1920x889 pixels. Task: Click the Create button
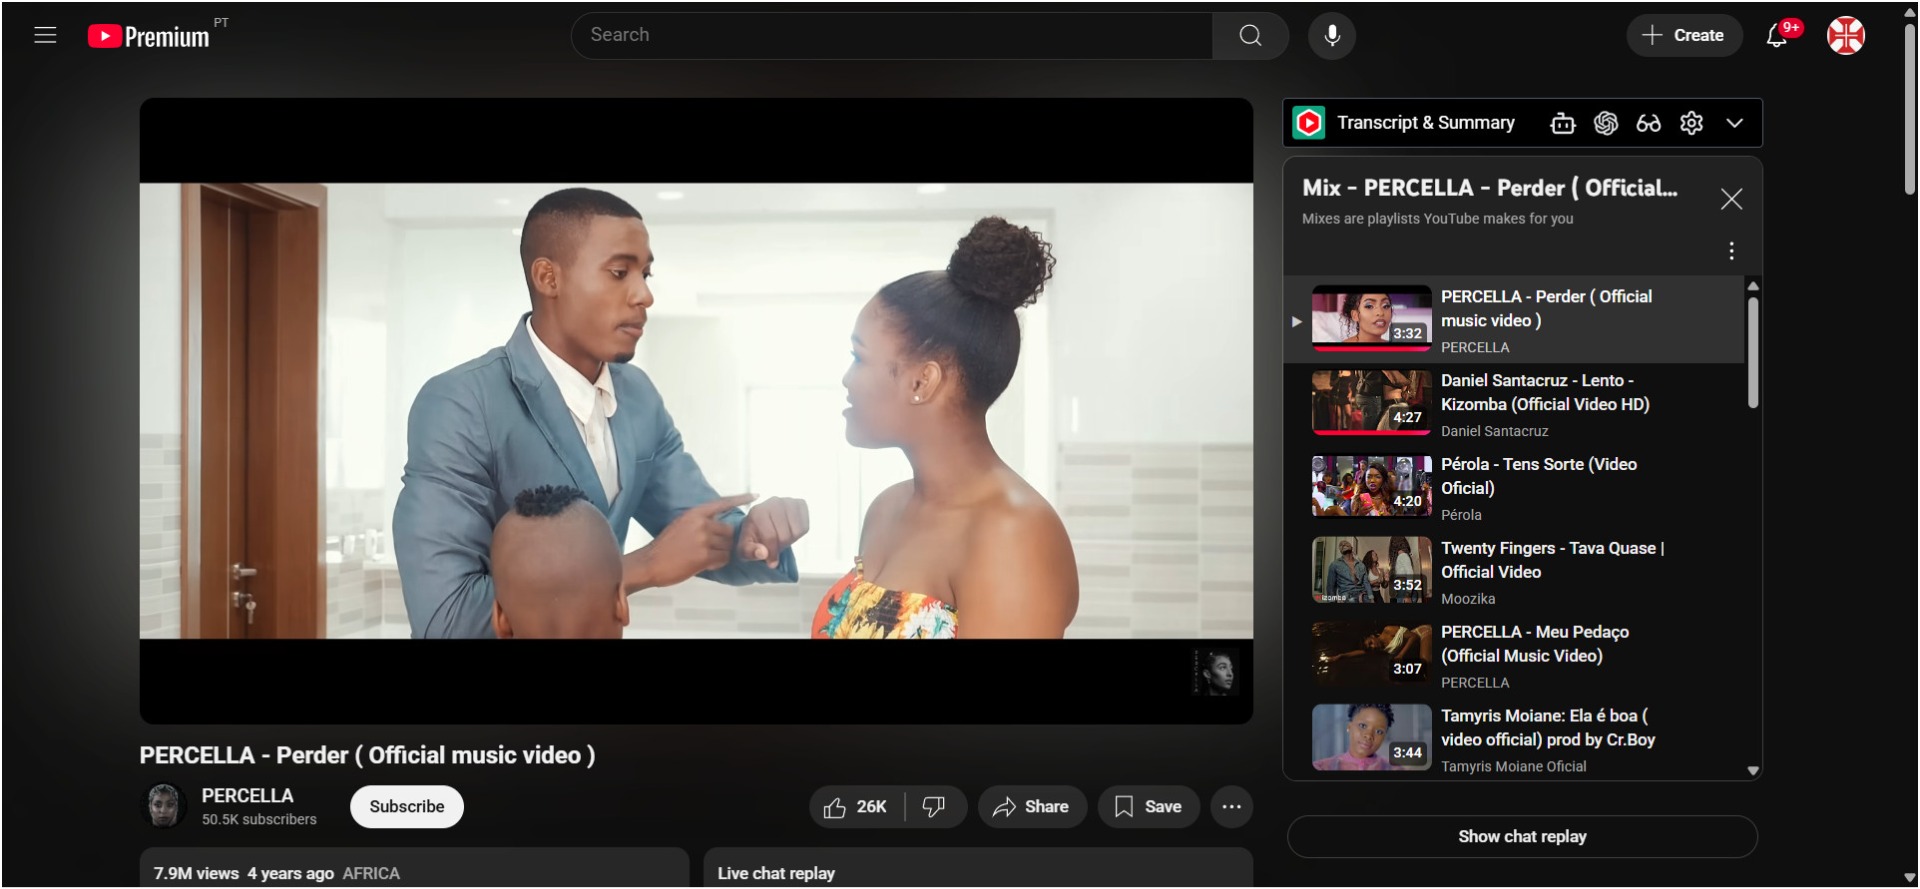coord(1684,35)
